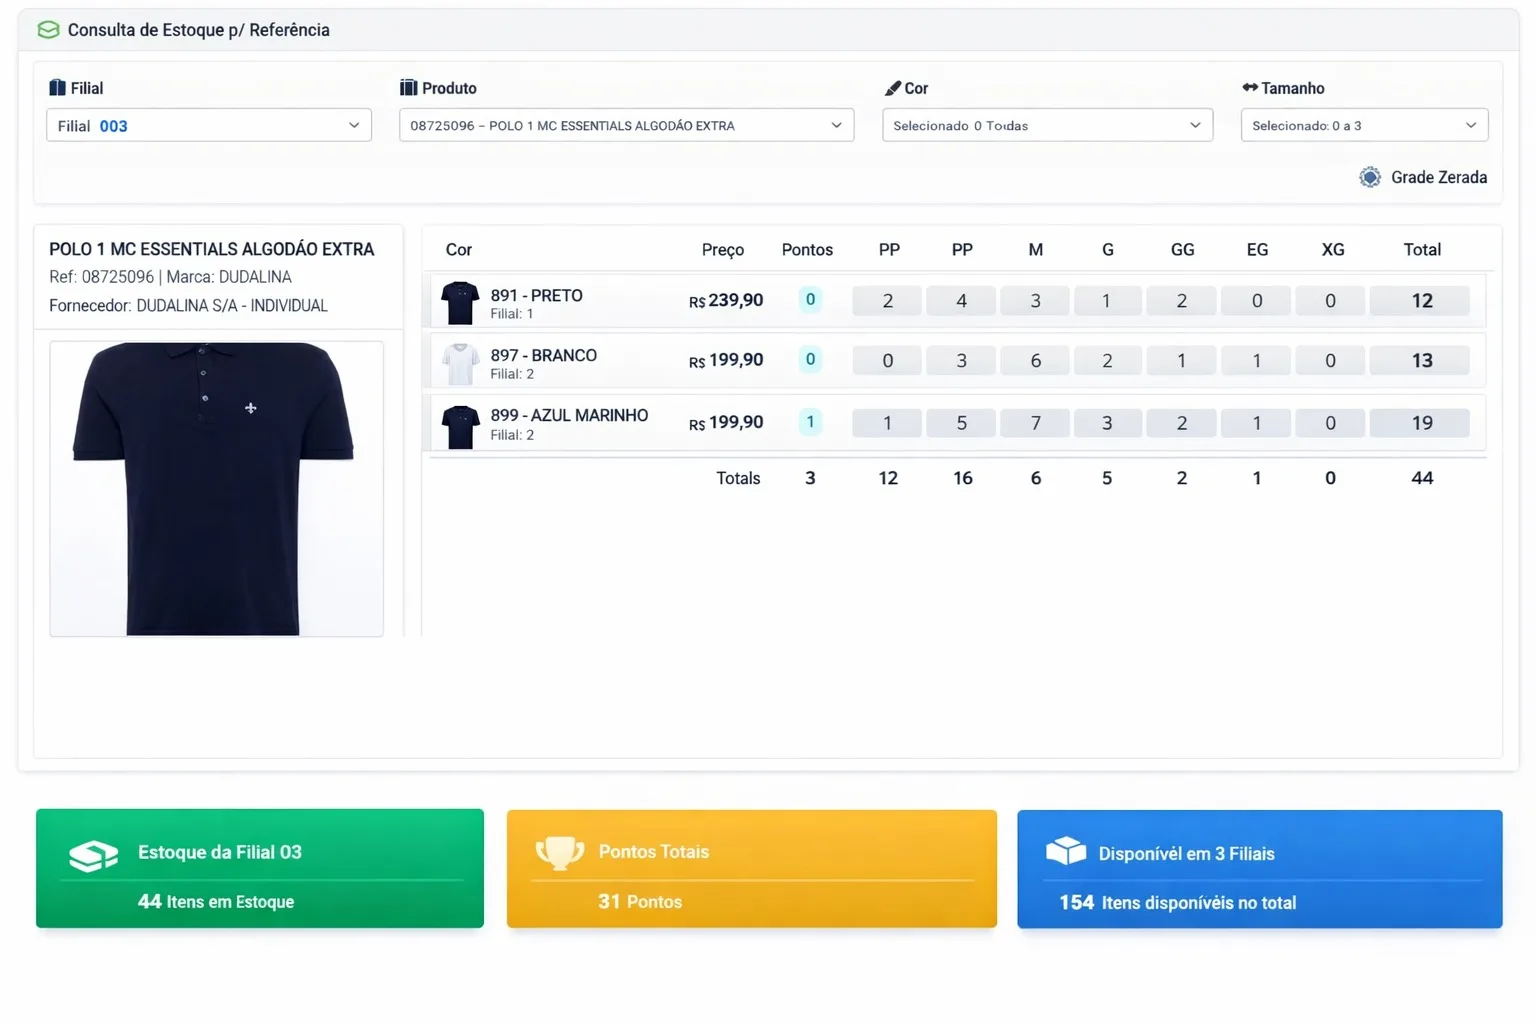Open the Cor filter dropdown
The image size is (1536, 1024).
(1047, 126)
